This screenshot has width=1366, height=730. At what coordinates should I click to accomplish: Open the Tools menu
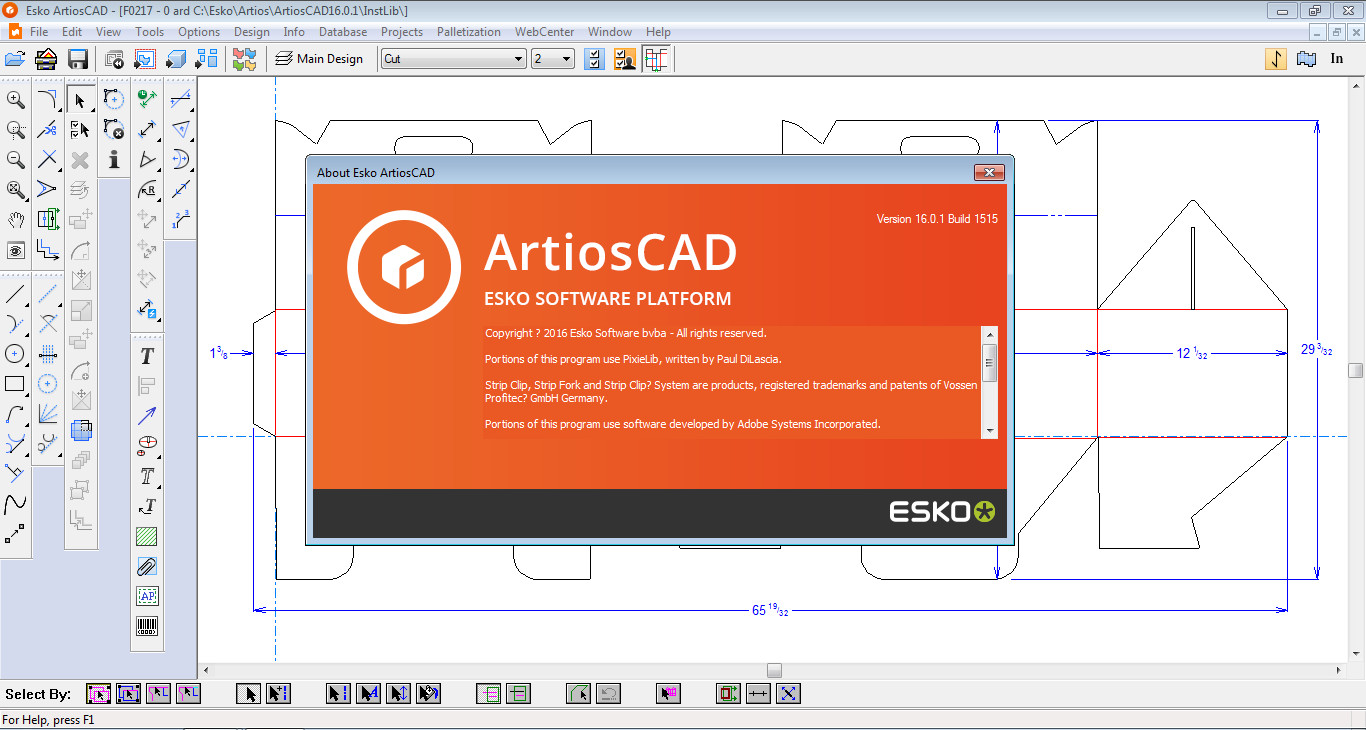(x=149, y=32)
